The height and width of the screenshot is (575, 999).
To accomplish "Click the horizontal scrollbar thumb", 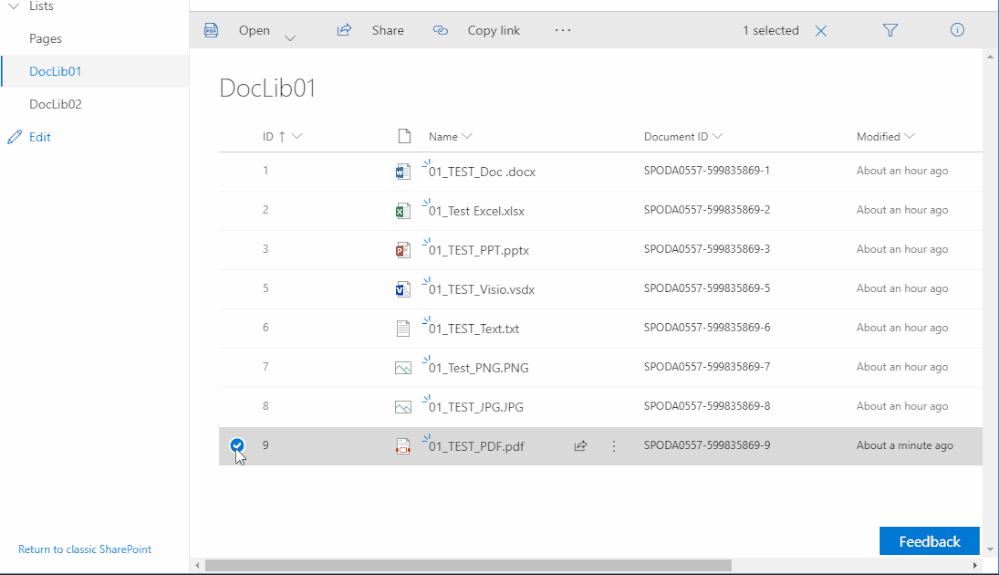I will click(x=468, y=565).
